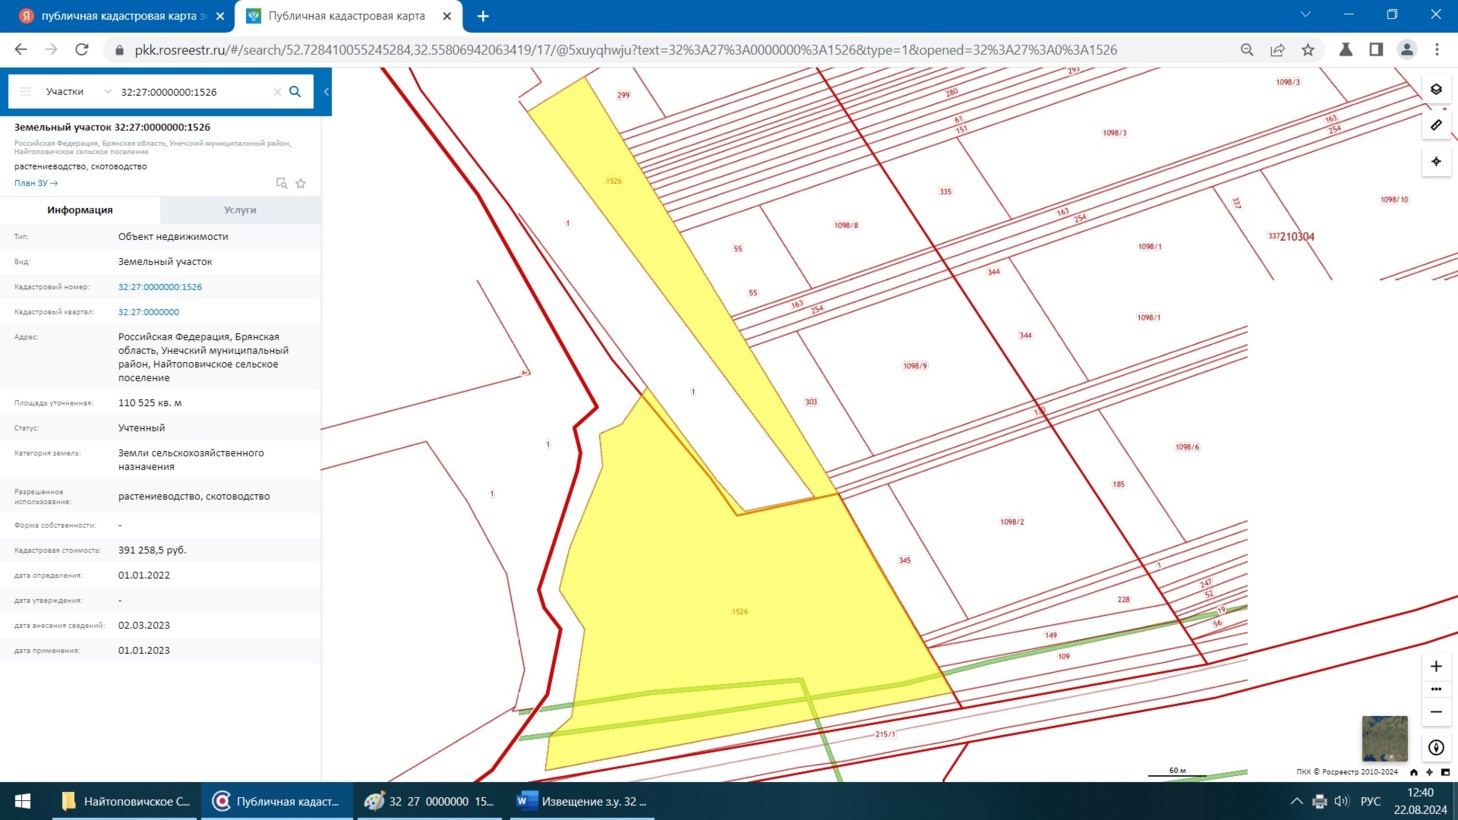Collapse the left information sidebar
The image size is (1458, 820).
(x=326, y=92)
